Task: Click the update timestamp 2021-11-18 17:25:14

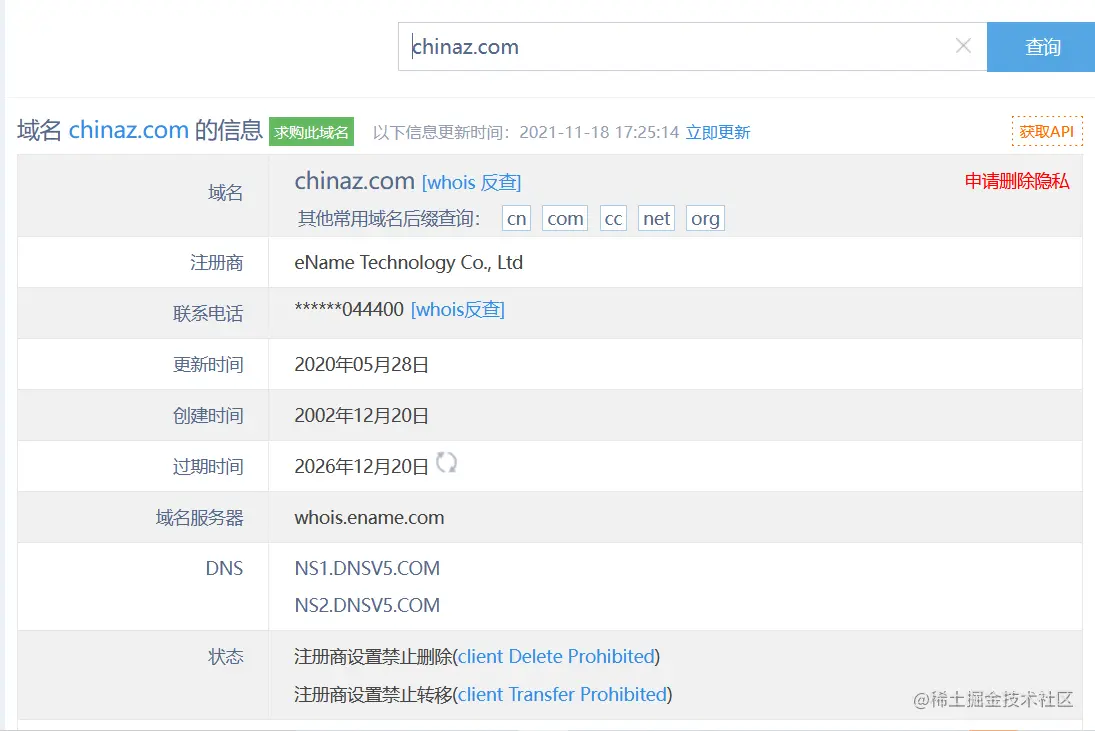Action: point(599,133)
